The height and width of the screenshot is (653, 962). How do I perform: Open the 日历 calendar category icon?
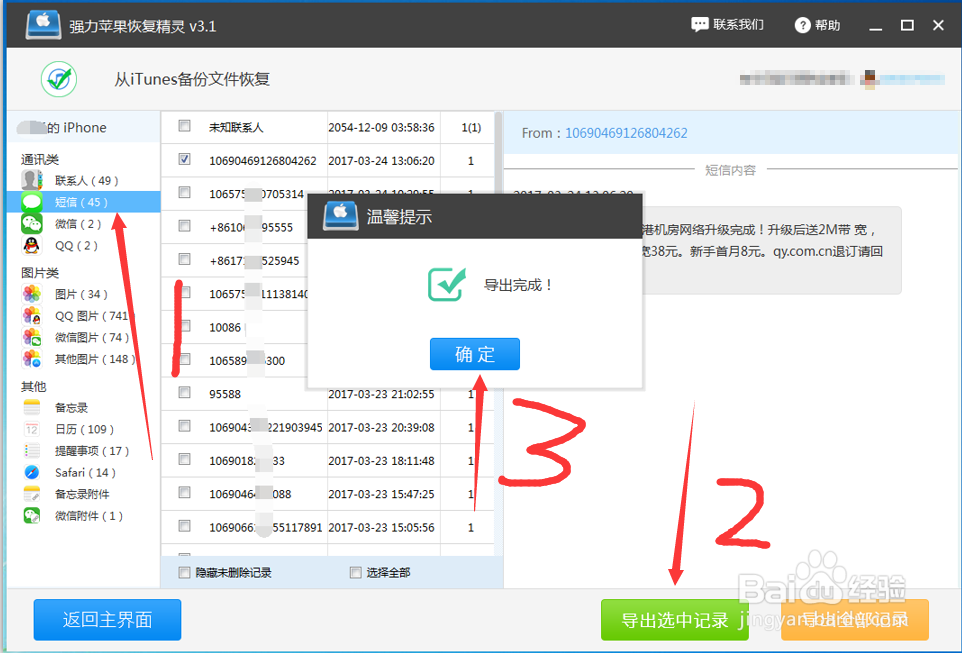pos(34,428)
